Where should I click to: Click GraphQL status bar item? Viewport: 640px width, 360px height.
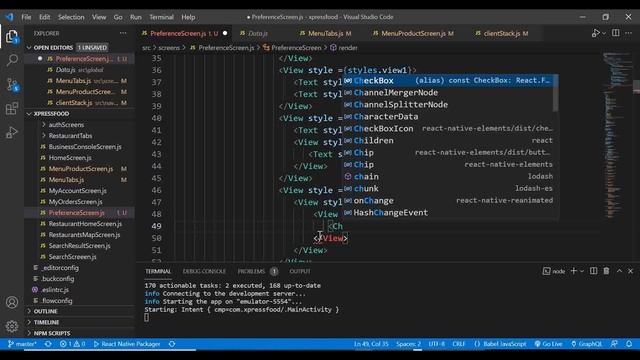pyautogui.click(x=587, y=344)
